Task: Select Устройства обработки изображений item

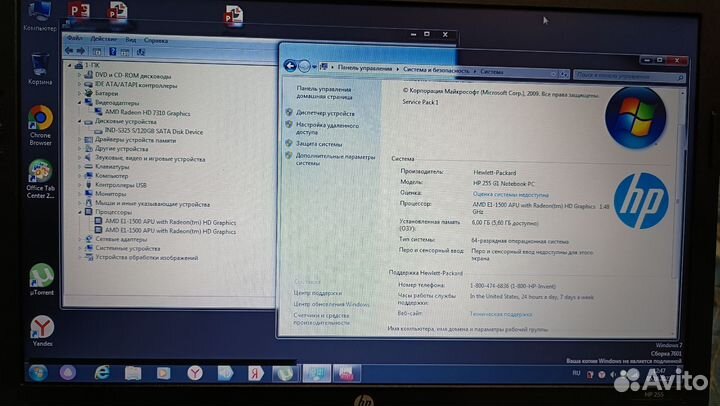Action: coord(146,258)
